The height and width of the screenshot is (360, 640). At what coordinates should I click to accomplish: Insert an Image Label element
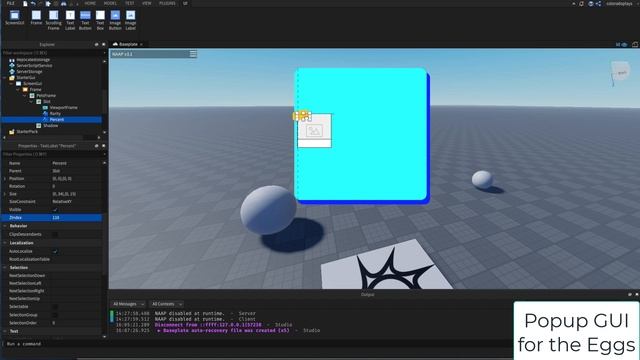coord(130,19)
